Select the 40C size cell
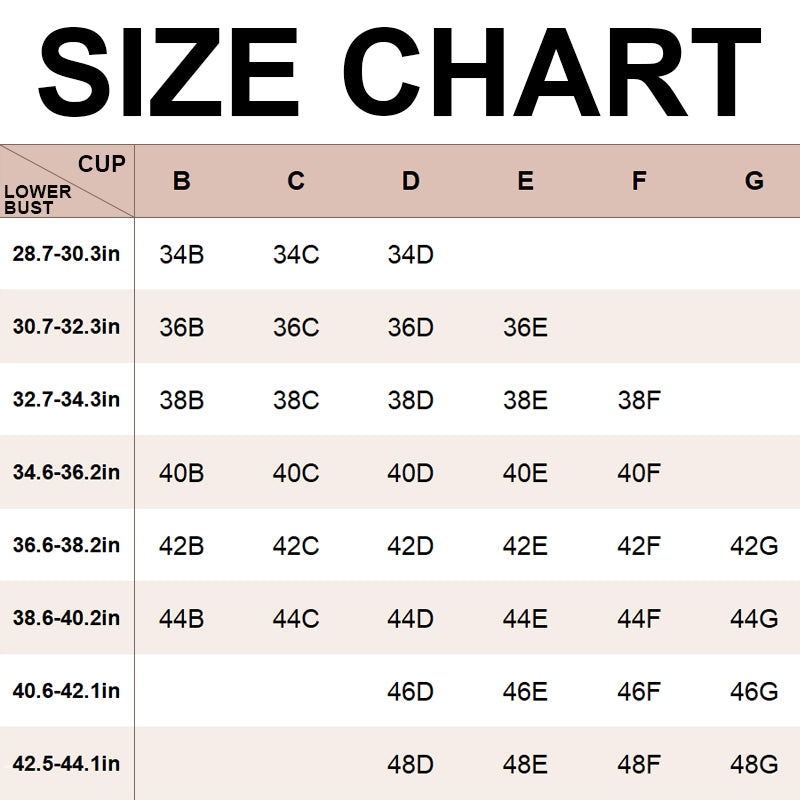 click(296, 473)
